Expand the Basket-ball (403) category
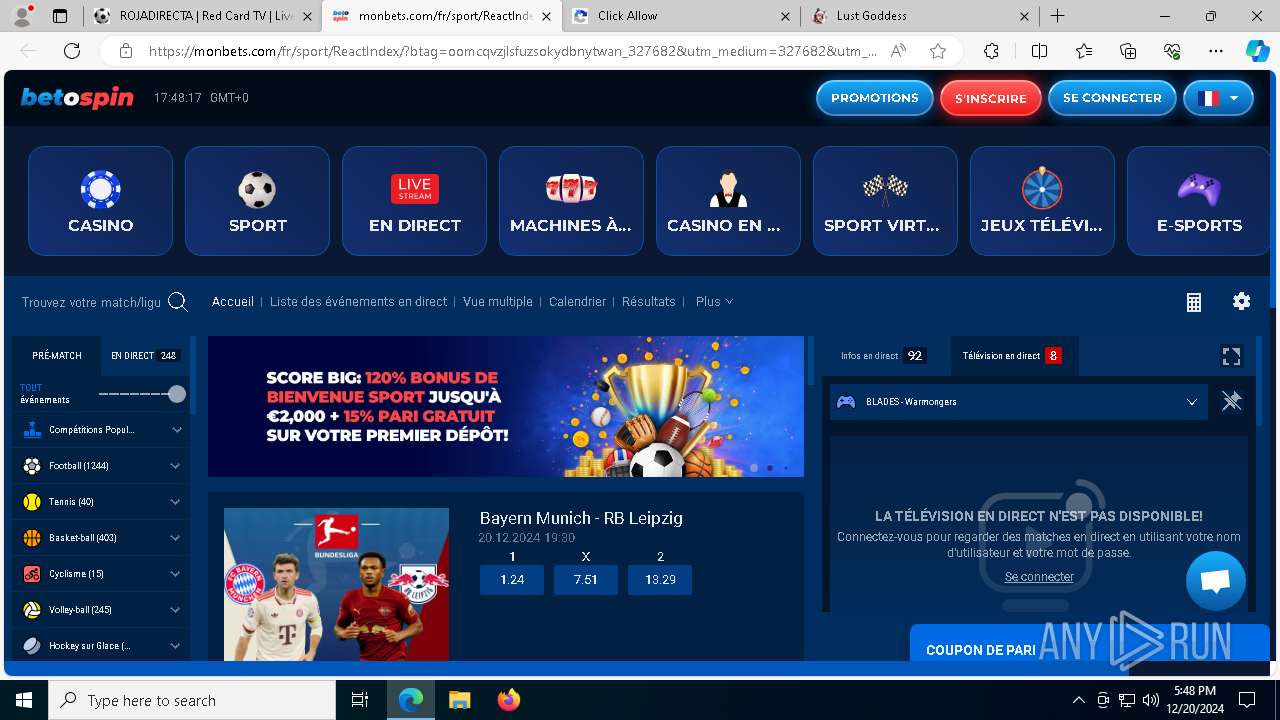 (175, 538)
